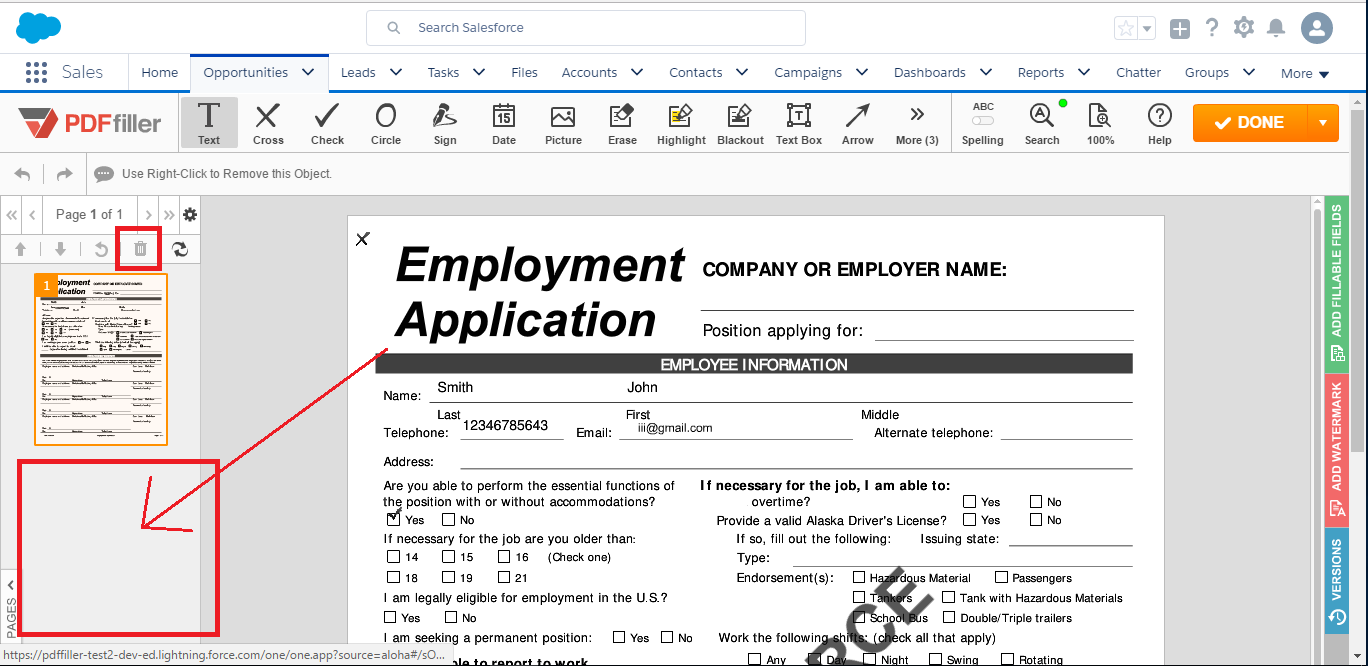Add a Picture to the document
This screenshot has width=1368, height=666.
coord(563,123)
